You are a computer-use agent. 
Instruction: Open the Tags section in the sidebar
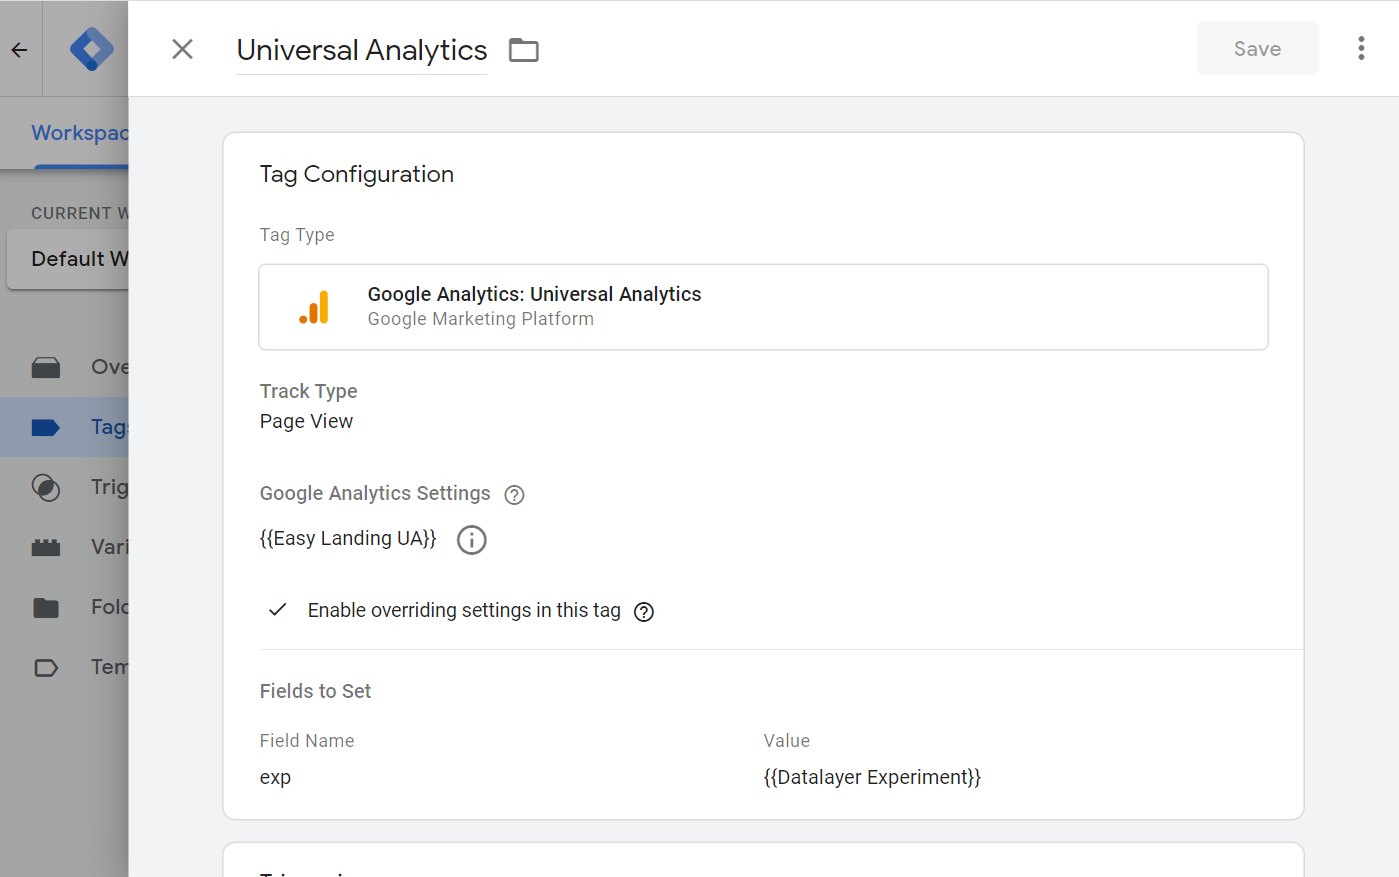(64, 427)
